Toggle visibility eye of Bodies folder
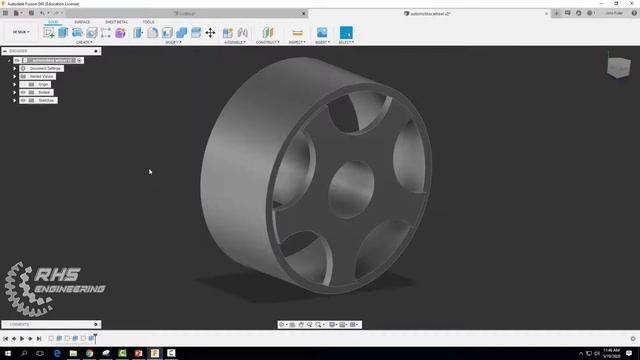Viewport: 640px width, 360px height. point(23,92)
